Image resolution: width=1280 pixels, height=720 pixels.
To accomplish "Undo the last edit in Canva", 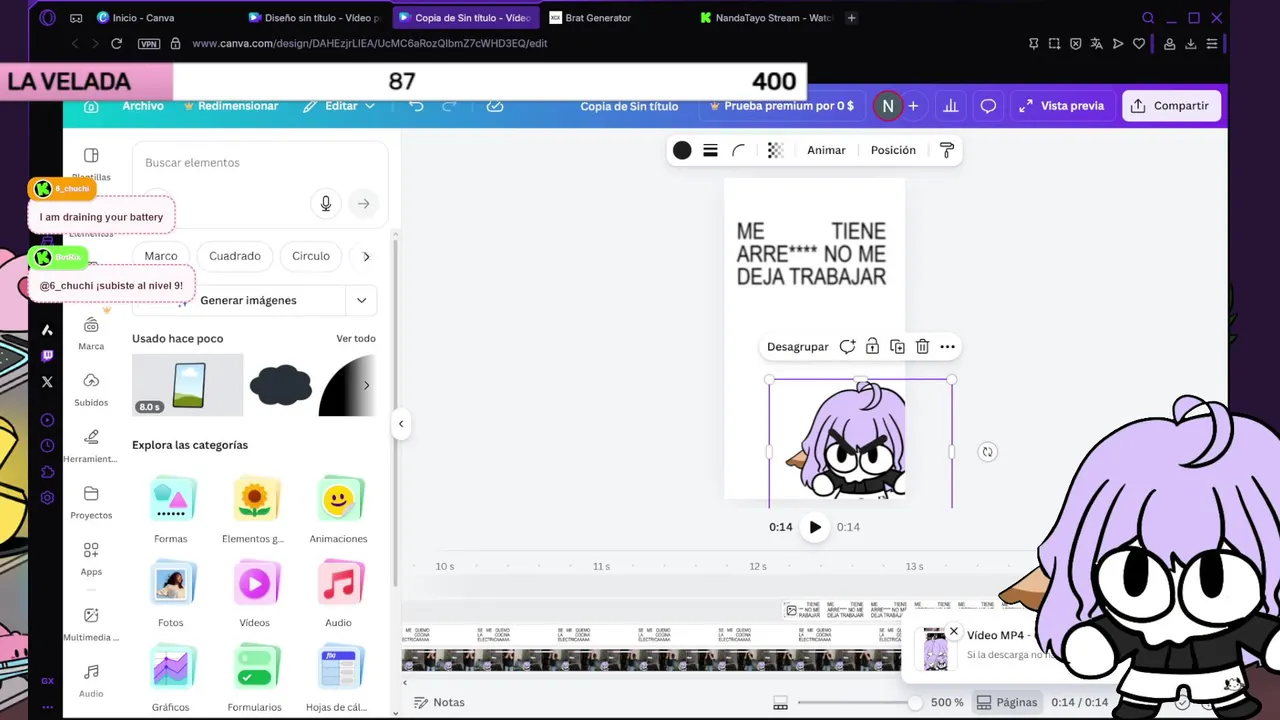I will tap(417, 106).
